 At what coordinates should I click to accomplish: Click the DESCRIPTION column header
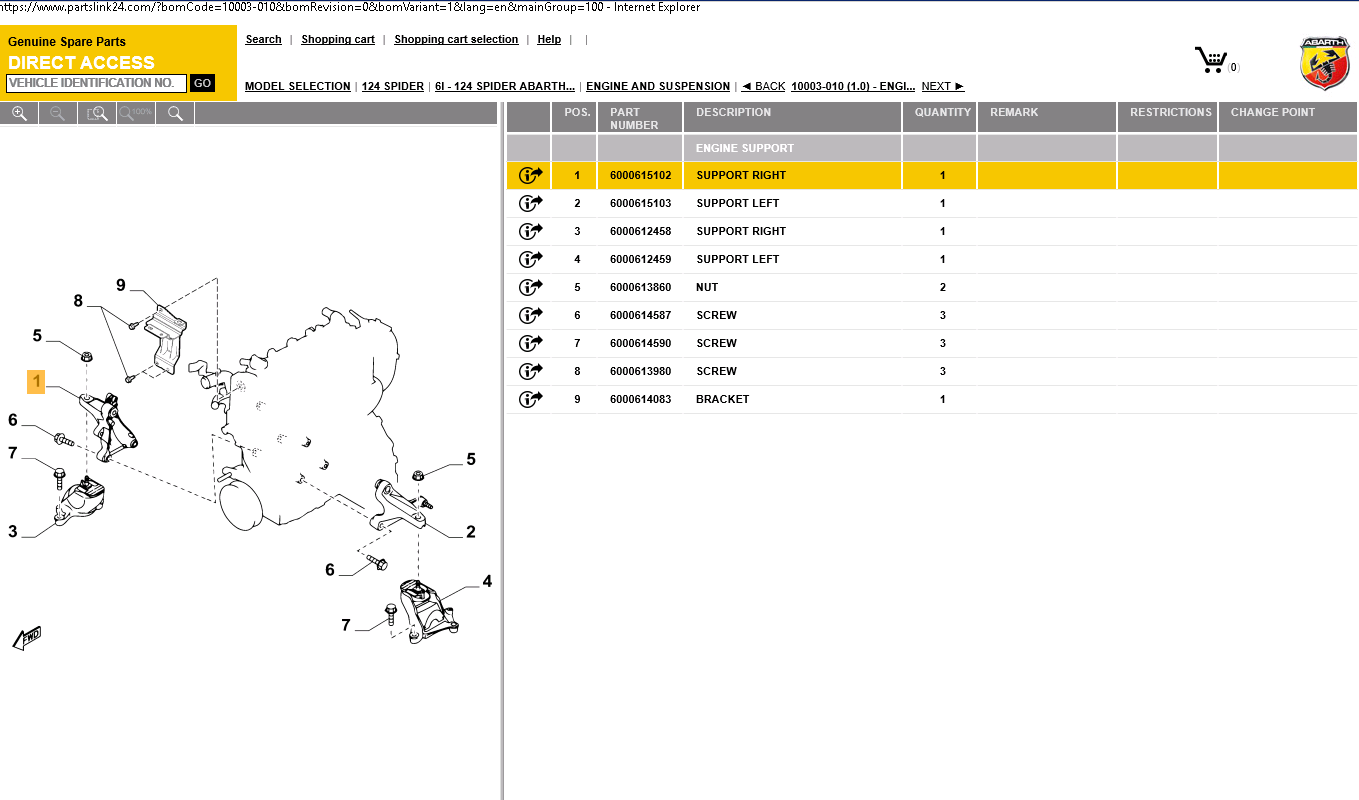pos(793,118)
